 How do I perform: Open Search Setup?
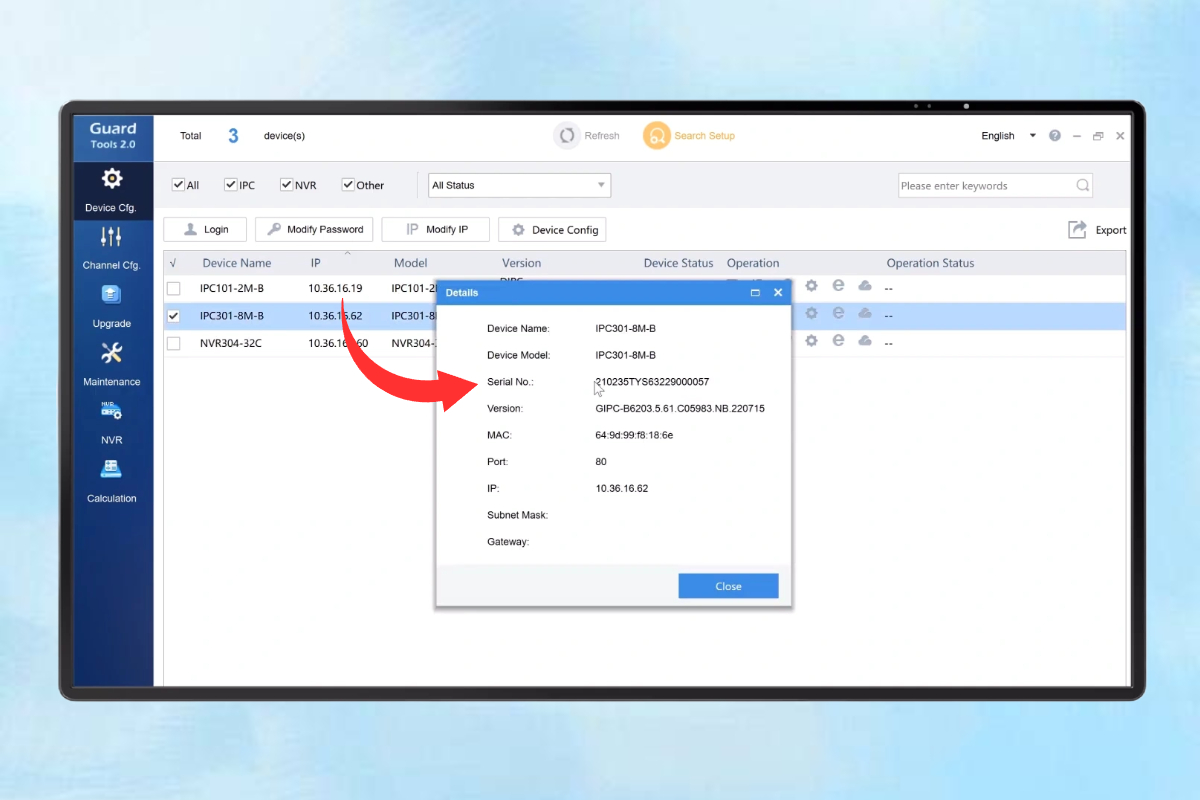[656, 136]
